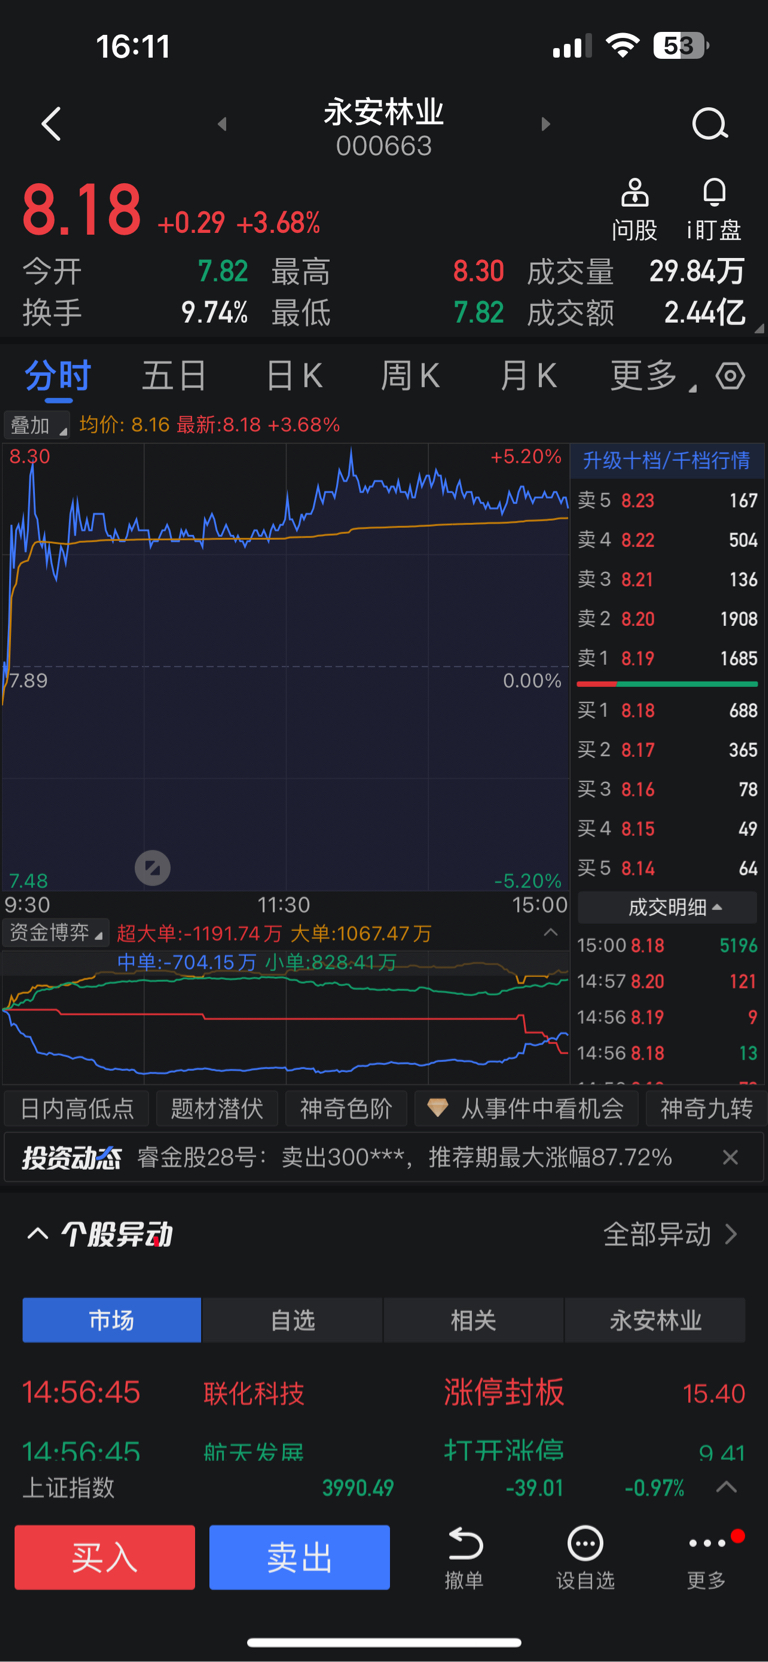Open chart settings hexagon icon

[731, 376]
